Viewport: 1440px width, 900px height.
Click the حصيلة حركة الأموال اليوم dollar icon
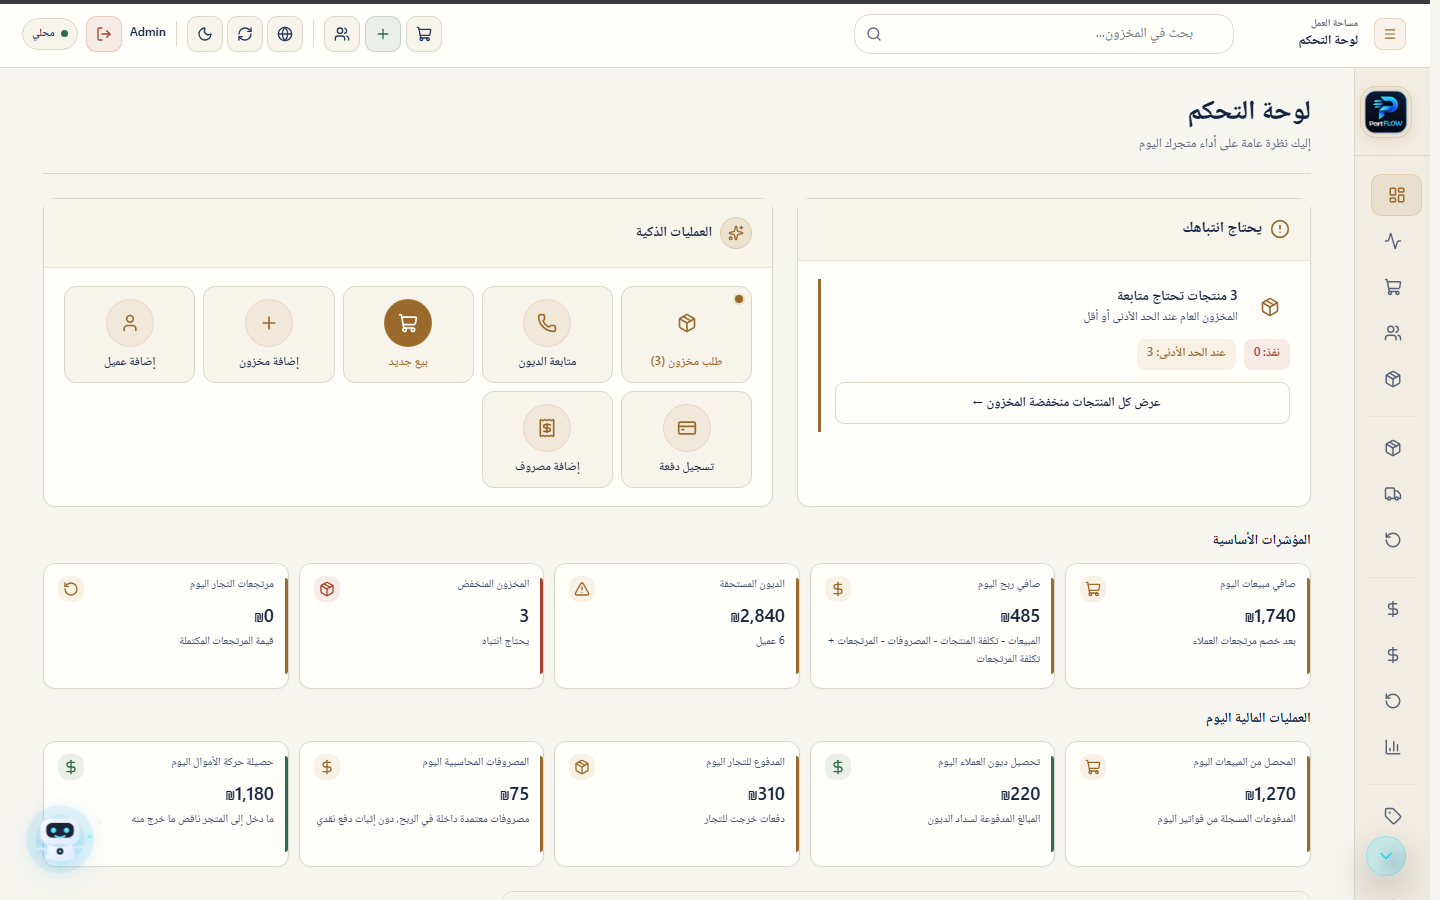click(71, 767)
